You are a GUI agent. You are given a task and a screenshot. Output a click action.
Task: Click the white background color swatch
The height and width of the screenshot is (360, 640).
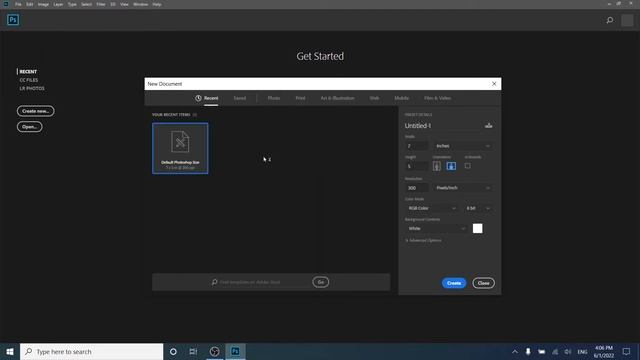click(x=478, y=229)
